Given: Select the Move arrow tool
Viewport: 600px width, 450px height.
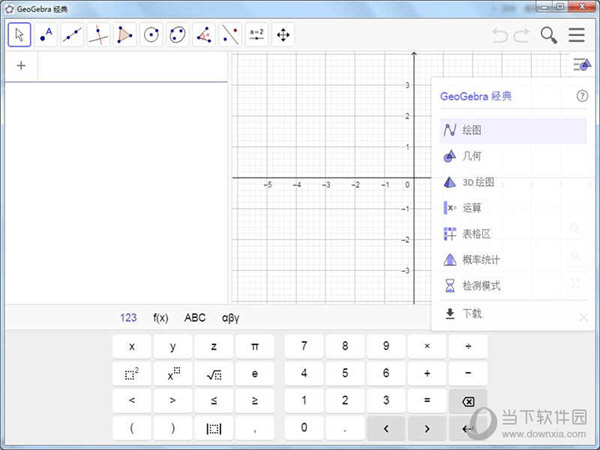Looking at the screenshot, I should [20, 35].
